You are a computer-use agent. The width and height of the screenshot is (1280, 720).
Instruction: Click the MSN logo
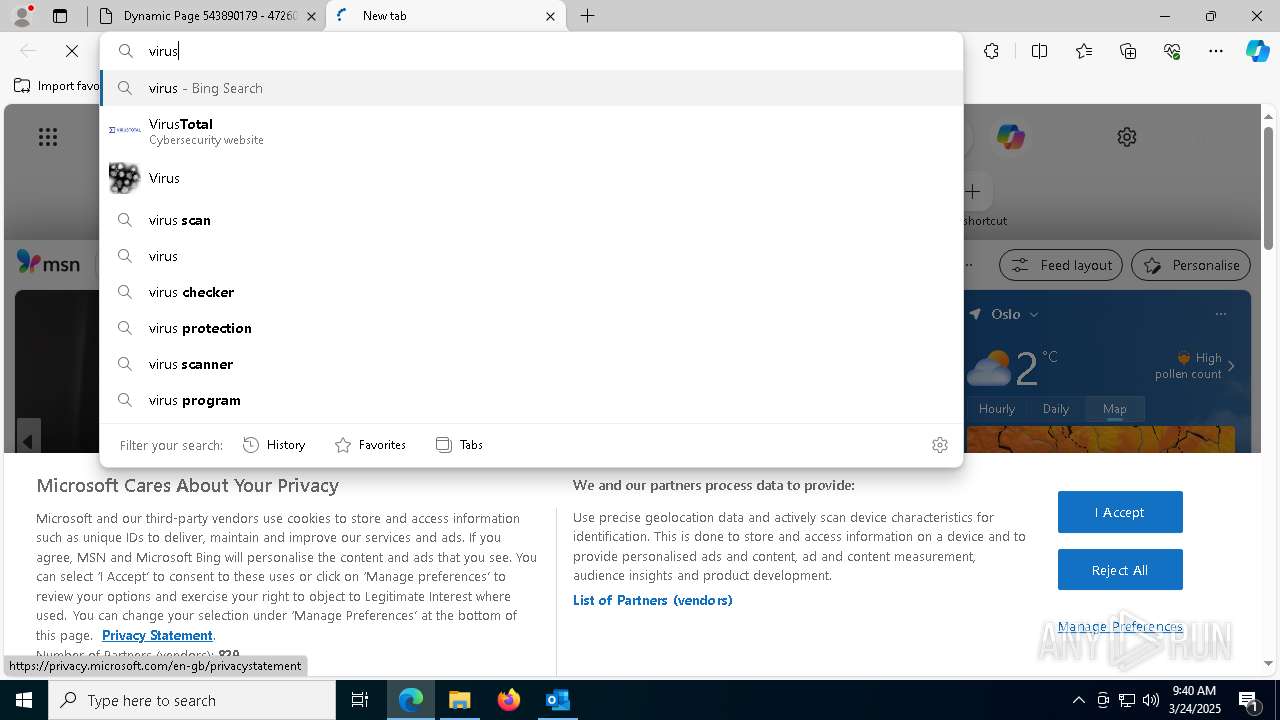pyautogui.click(x=49, y=263)
